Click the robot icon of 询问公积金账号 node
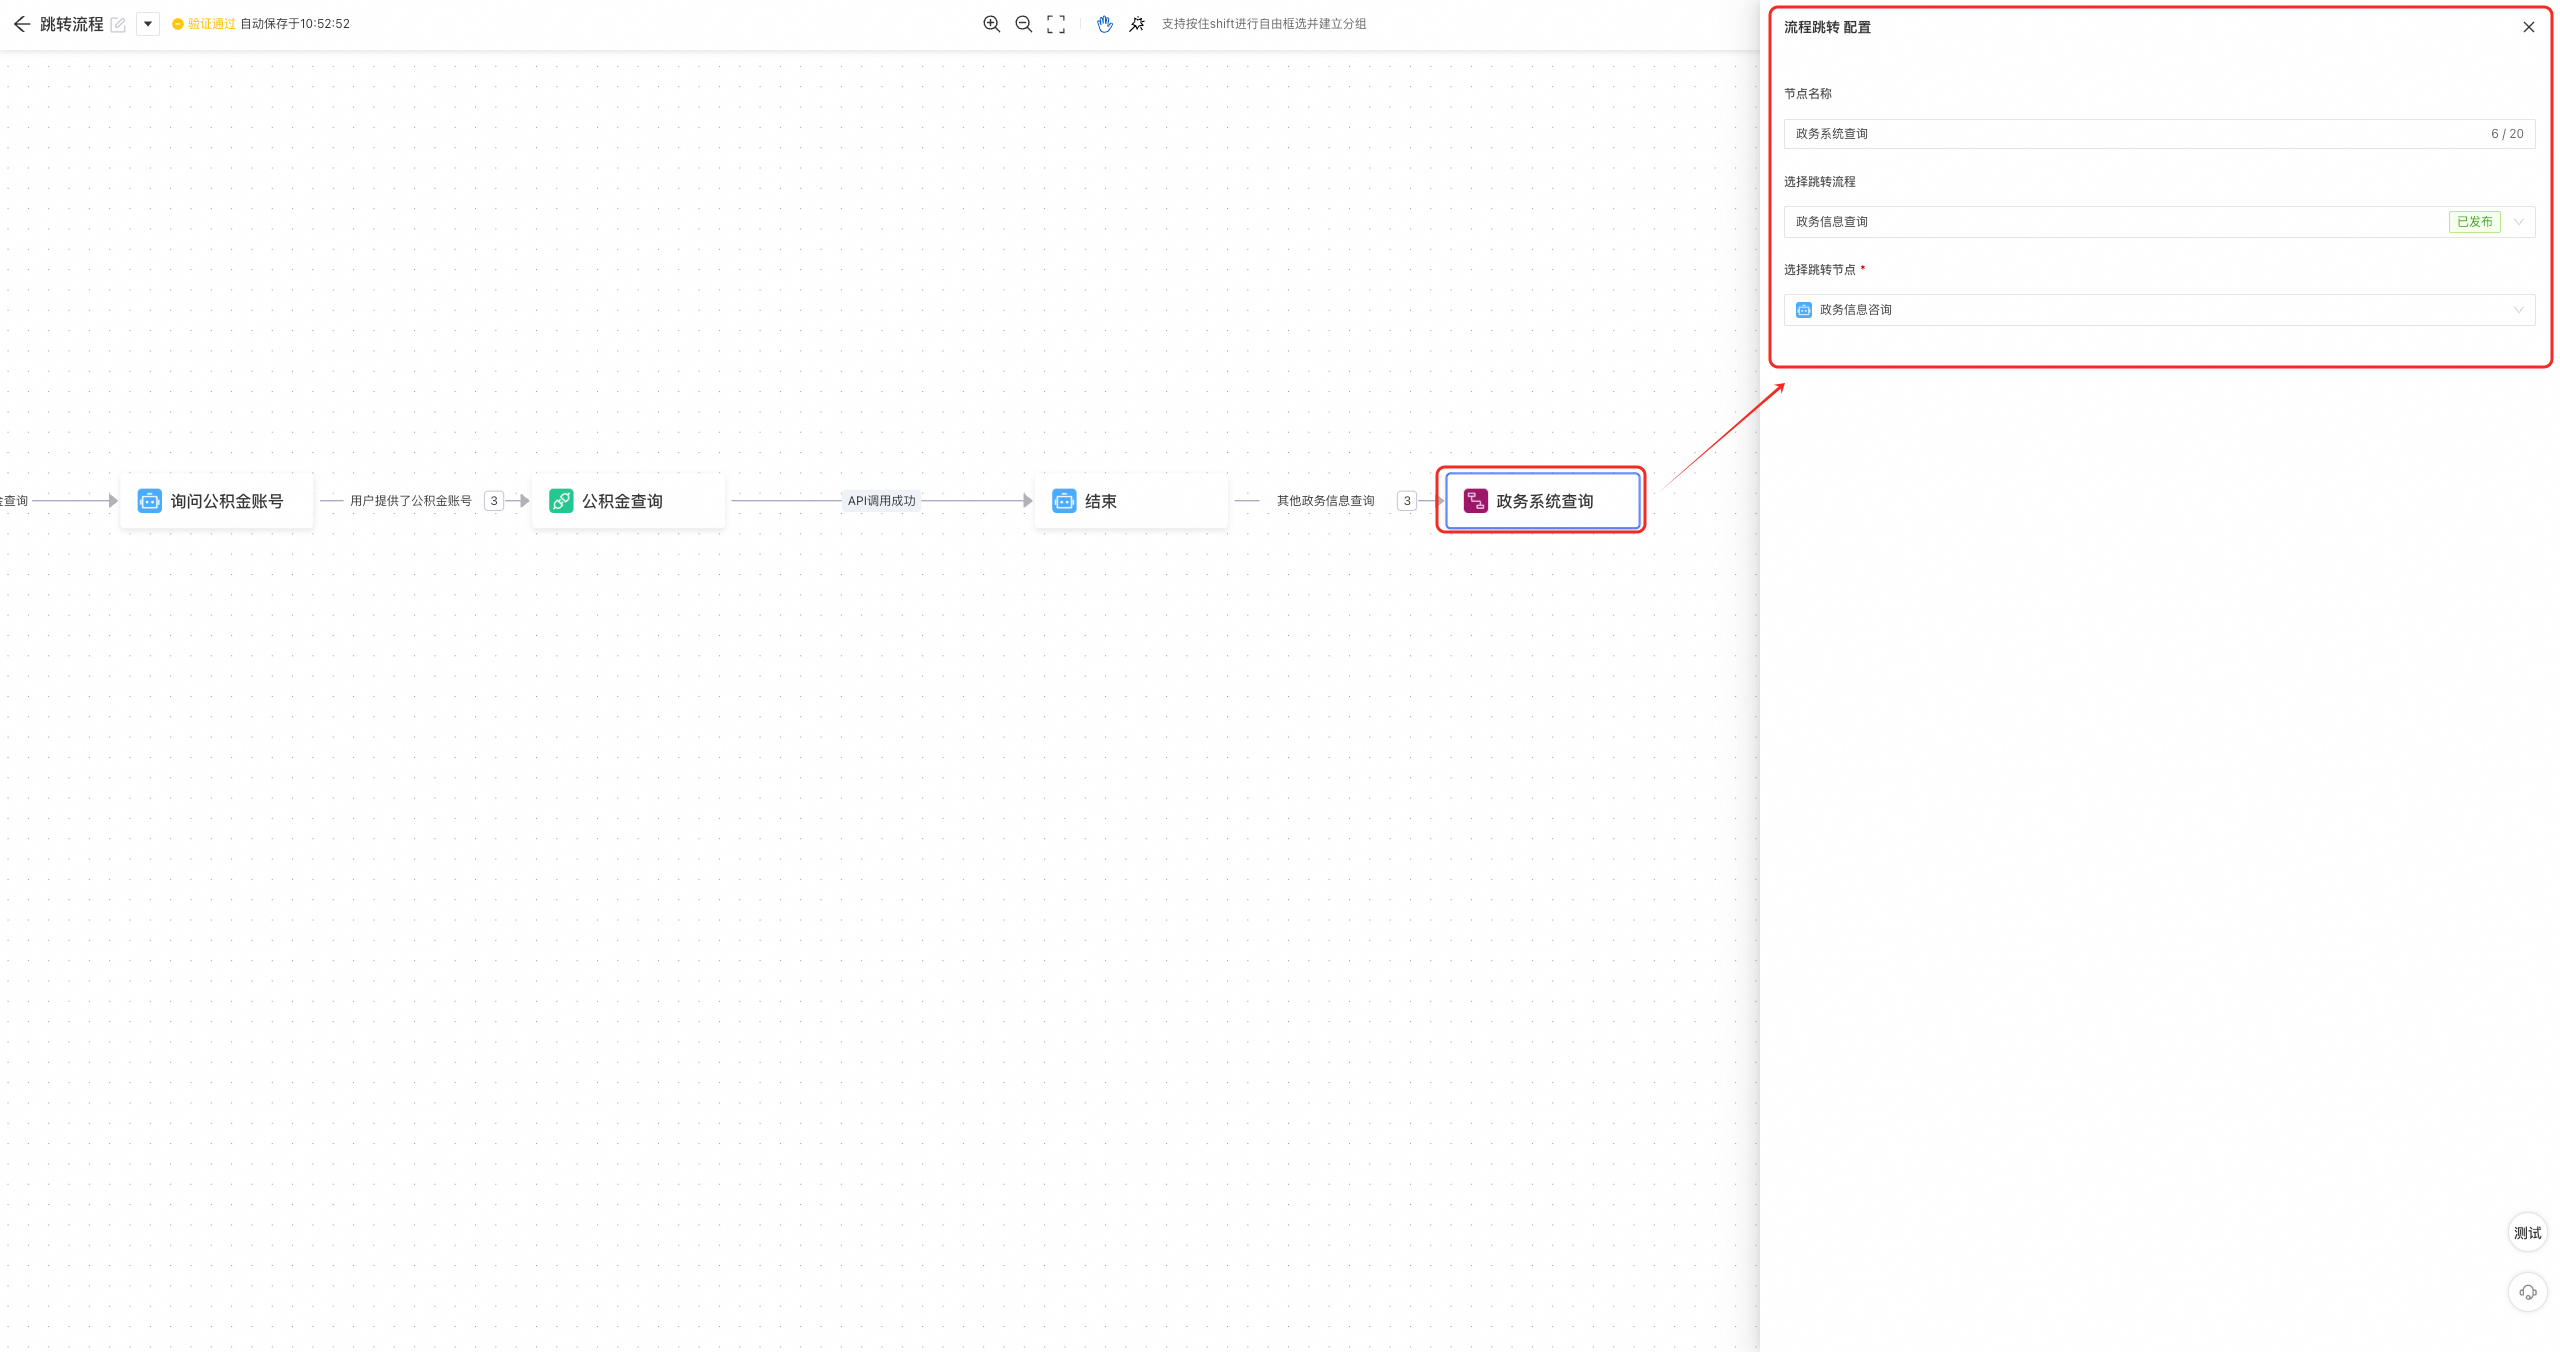 pyautogui.click(x=150, y=501)
